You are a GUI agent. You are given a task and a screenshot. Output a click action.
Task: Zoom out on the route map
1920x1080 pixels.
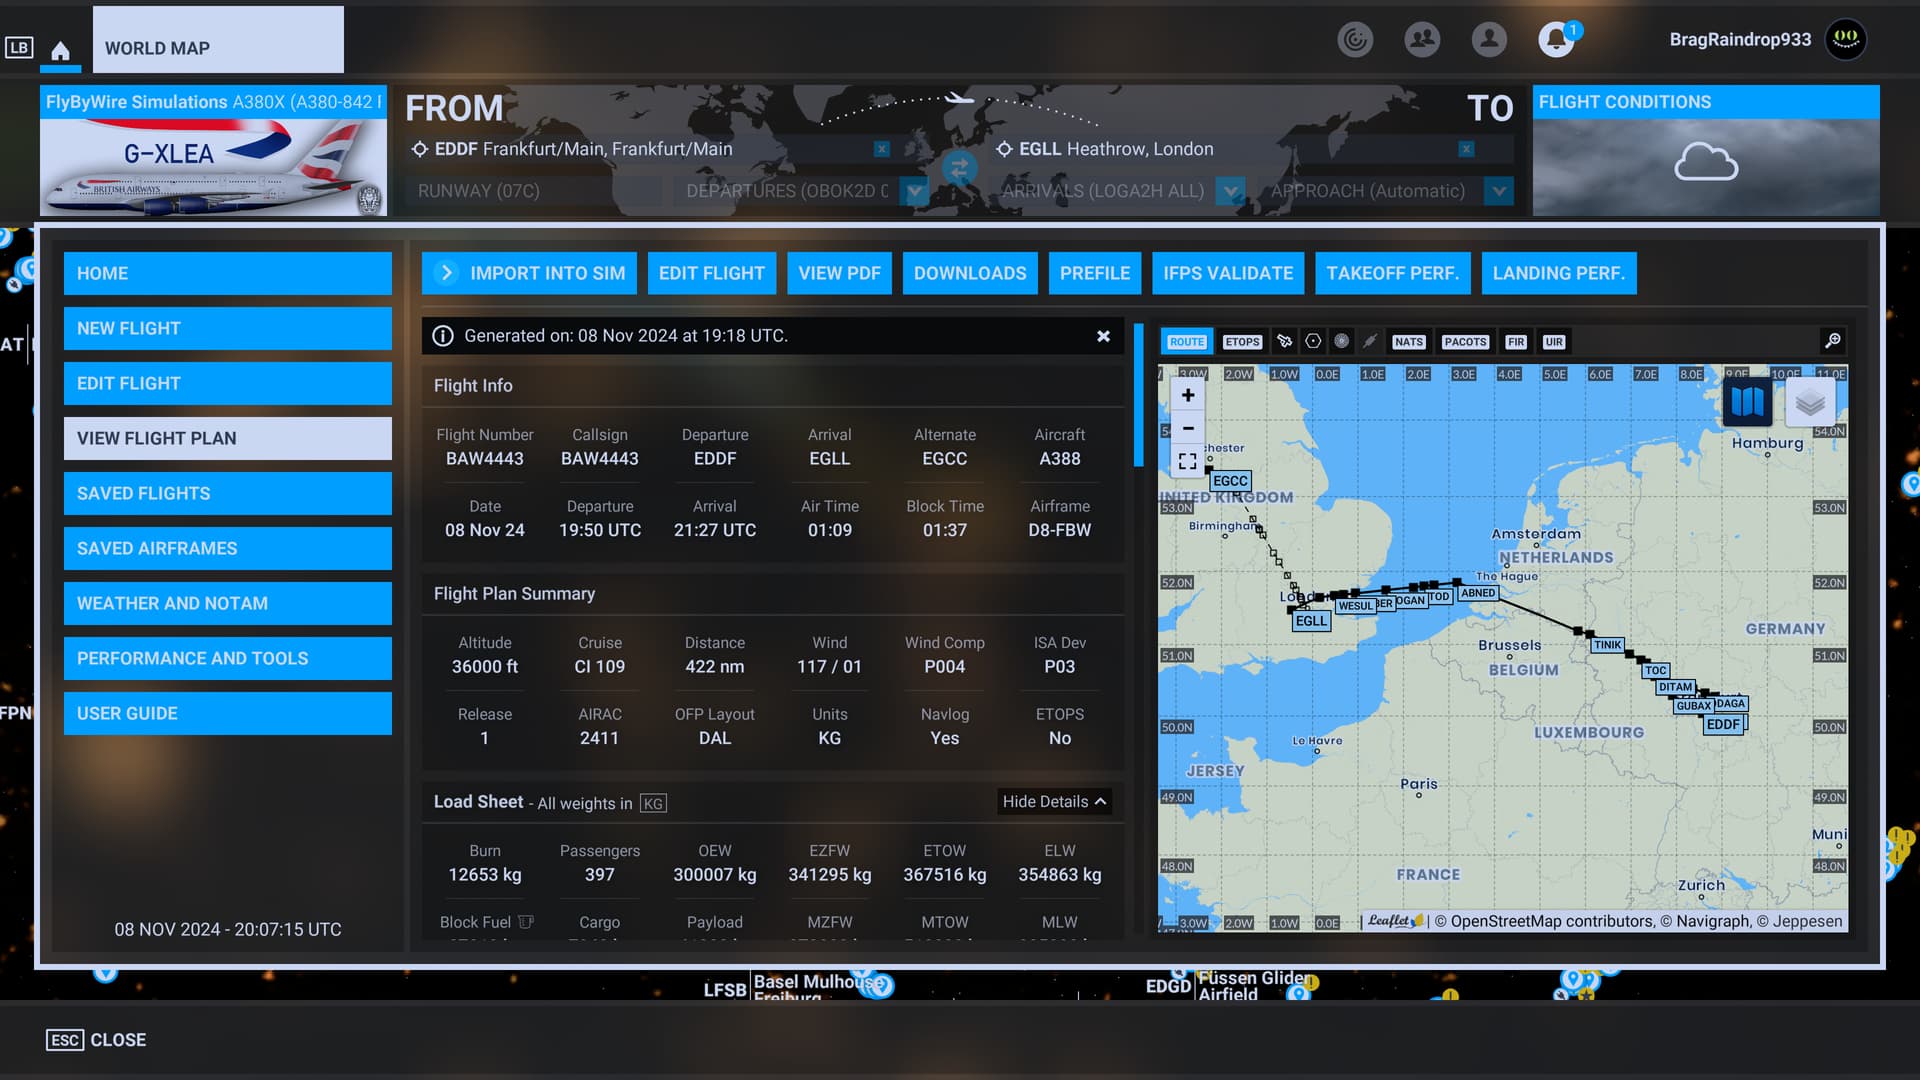(x=1188, y=428)
